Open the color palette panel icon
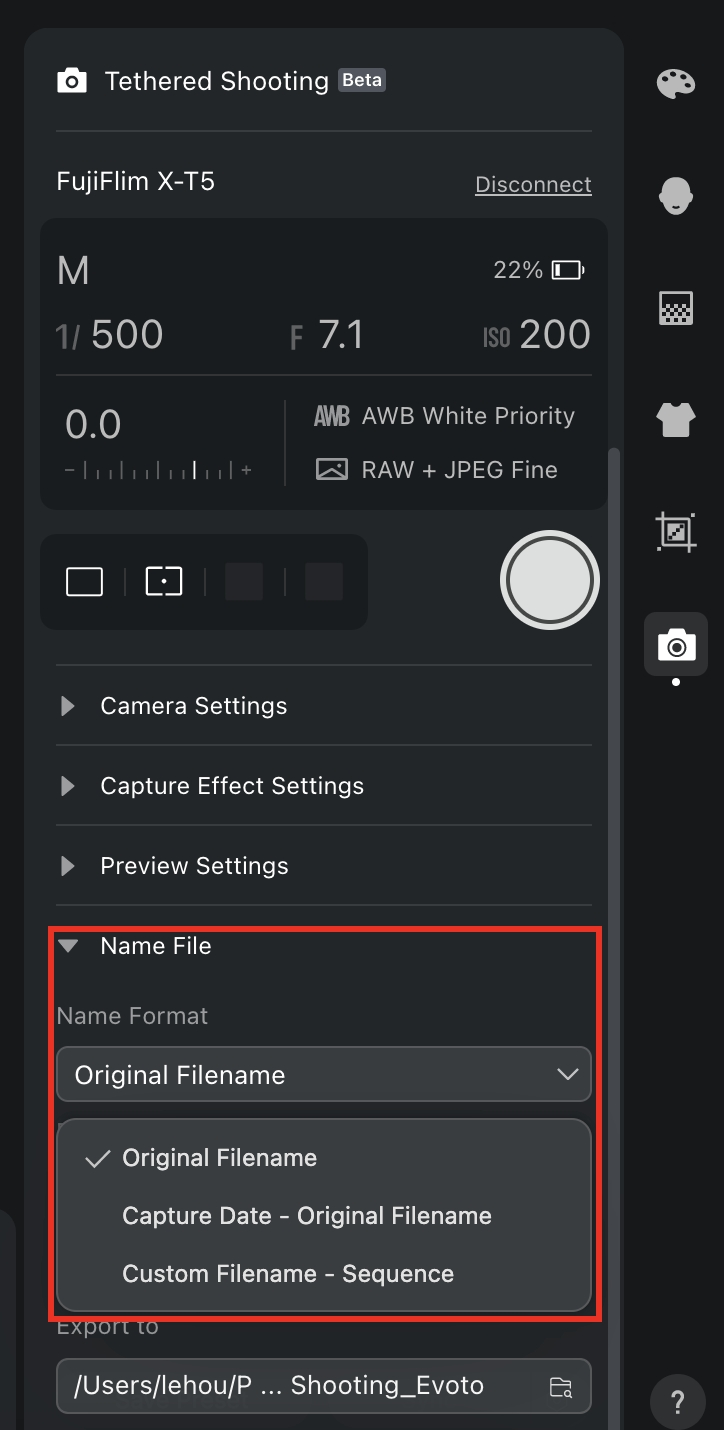Image resolution: width=724 pixels, height=1430 pixels. pos(676,84)
